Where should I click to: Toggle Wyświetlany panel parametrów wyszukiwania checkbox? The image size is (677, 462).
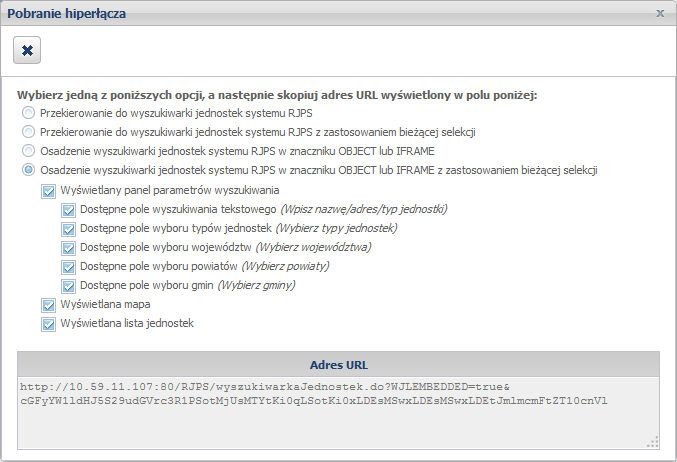(48, 190)
